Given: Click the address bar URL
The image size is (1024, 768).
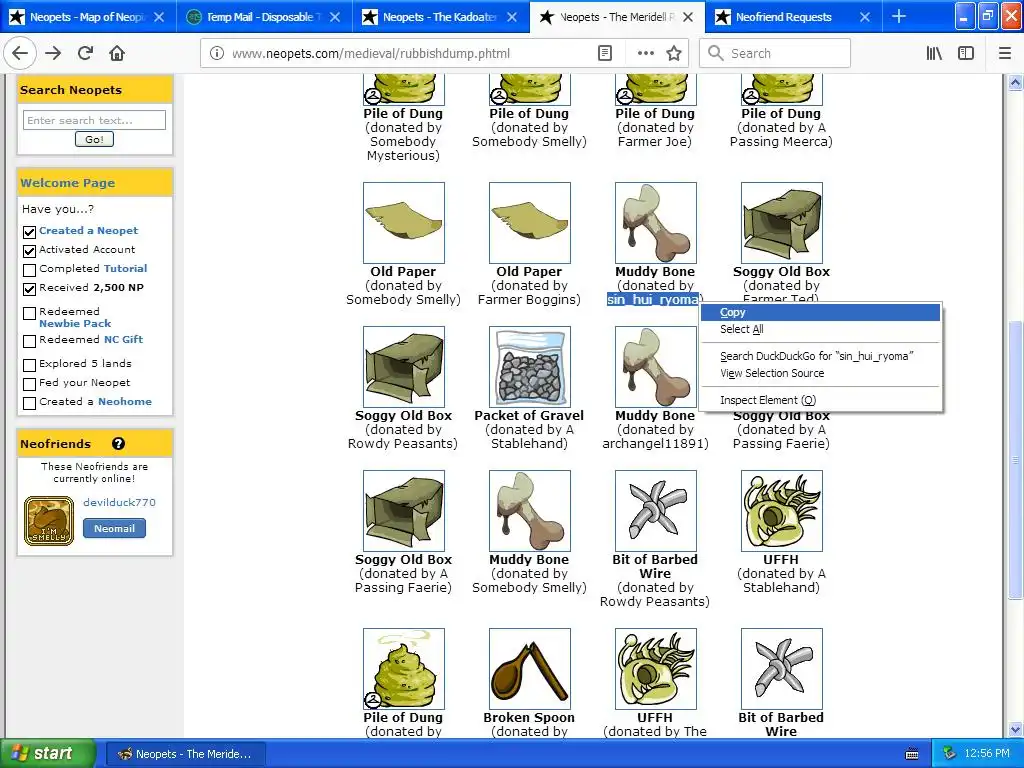Looking at the screenshot, I should click(x=371, y=54).
